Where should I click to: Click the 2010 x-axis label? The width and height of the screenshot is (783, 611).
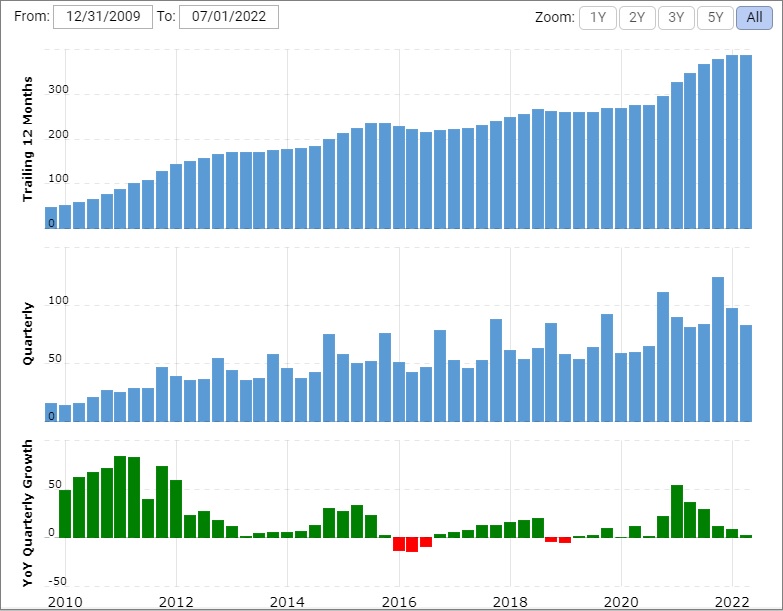click(x=65, y=602)
